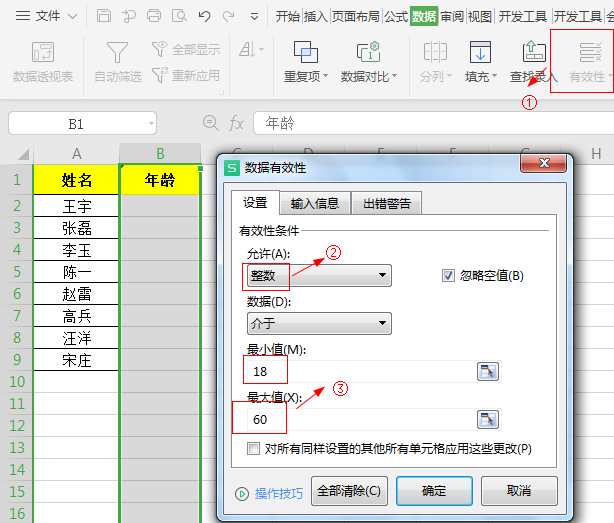The width and height of the screenshot is (614, 523).
Task: Switch to the 页面布局 ribbon tab
Action: [x=356, y=16]
